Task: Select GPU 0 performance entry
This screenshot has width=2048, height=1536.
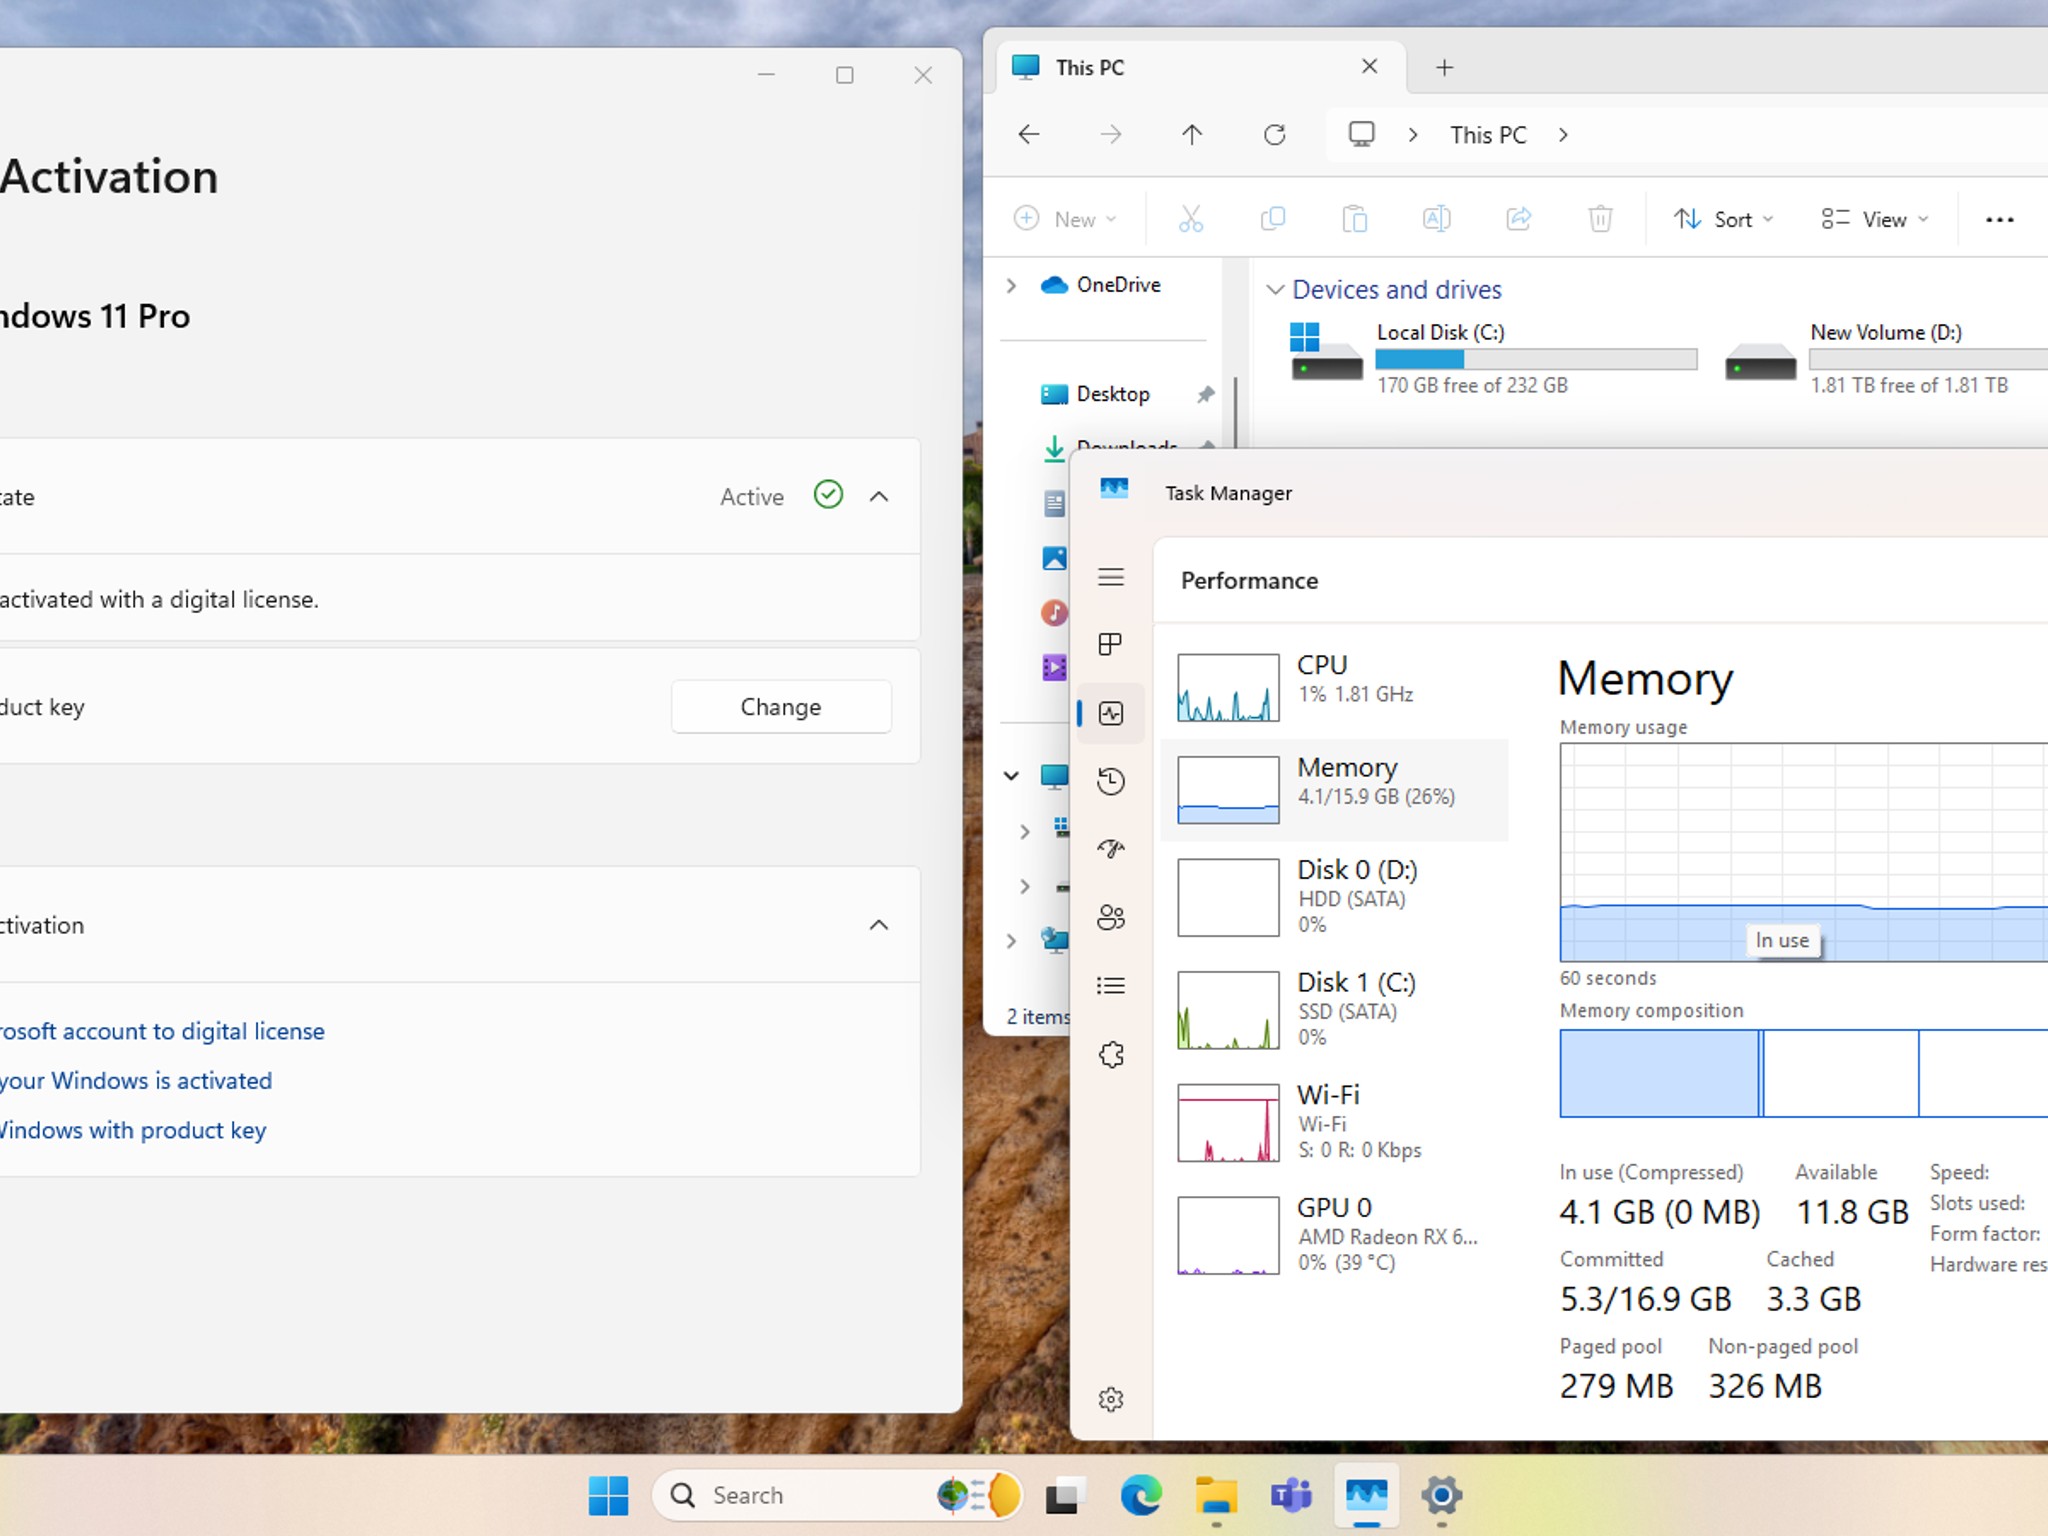Action: 1334,1234
